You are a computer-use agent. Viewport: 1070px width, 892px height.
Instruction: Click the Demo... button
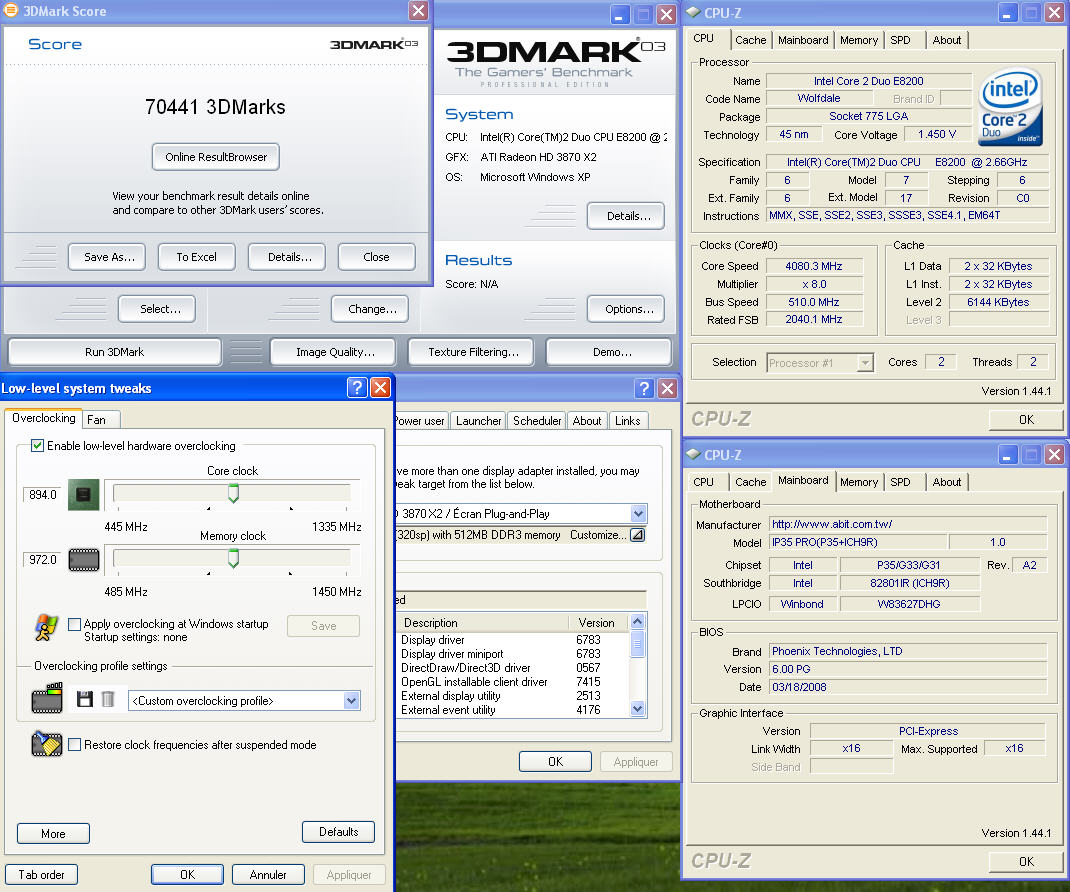pos(609,352)
